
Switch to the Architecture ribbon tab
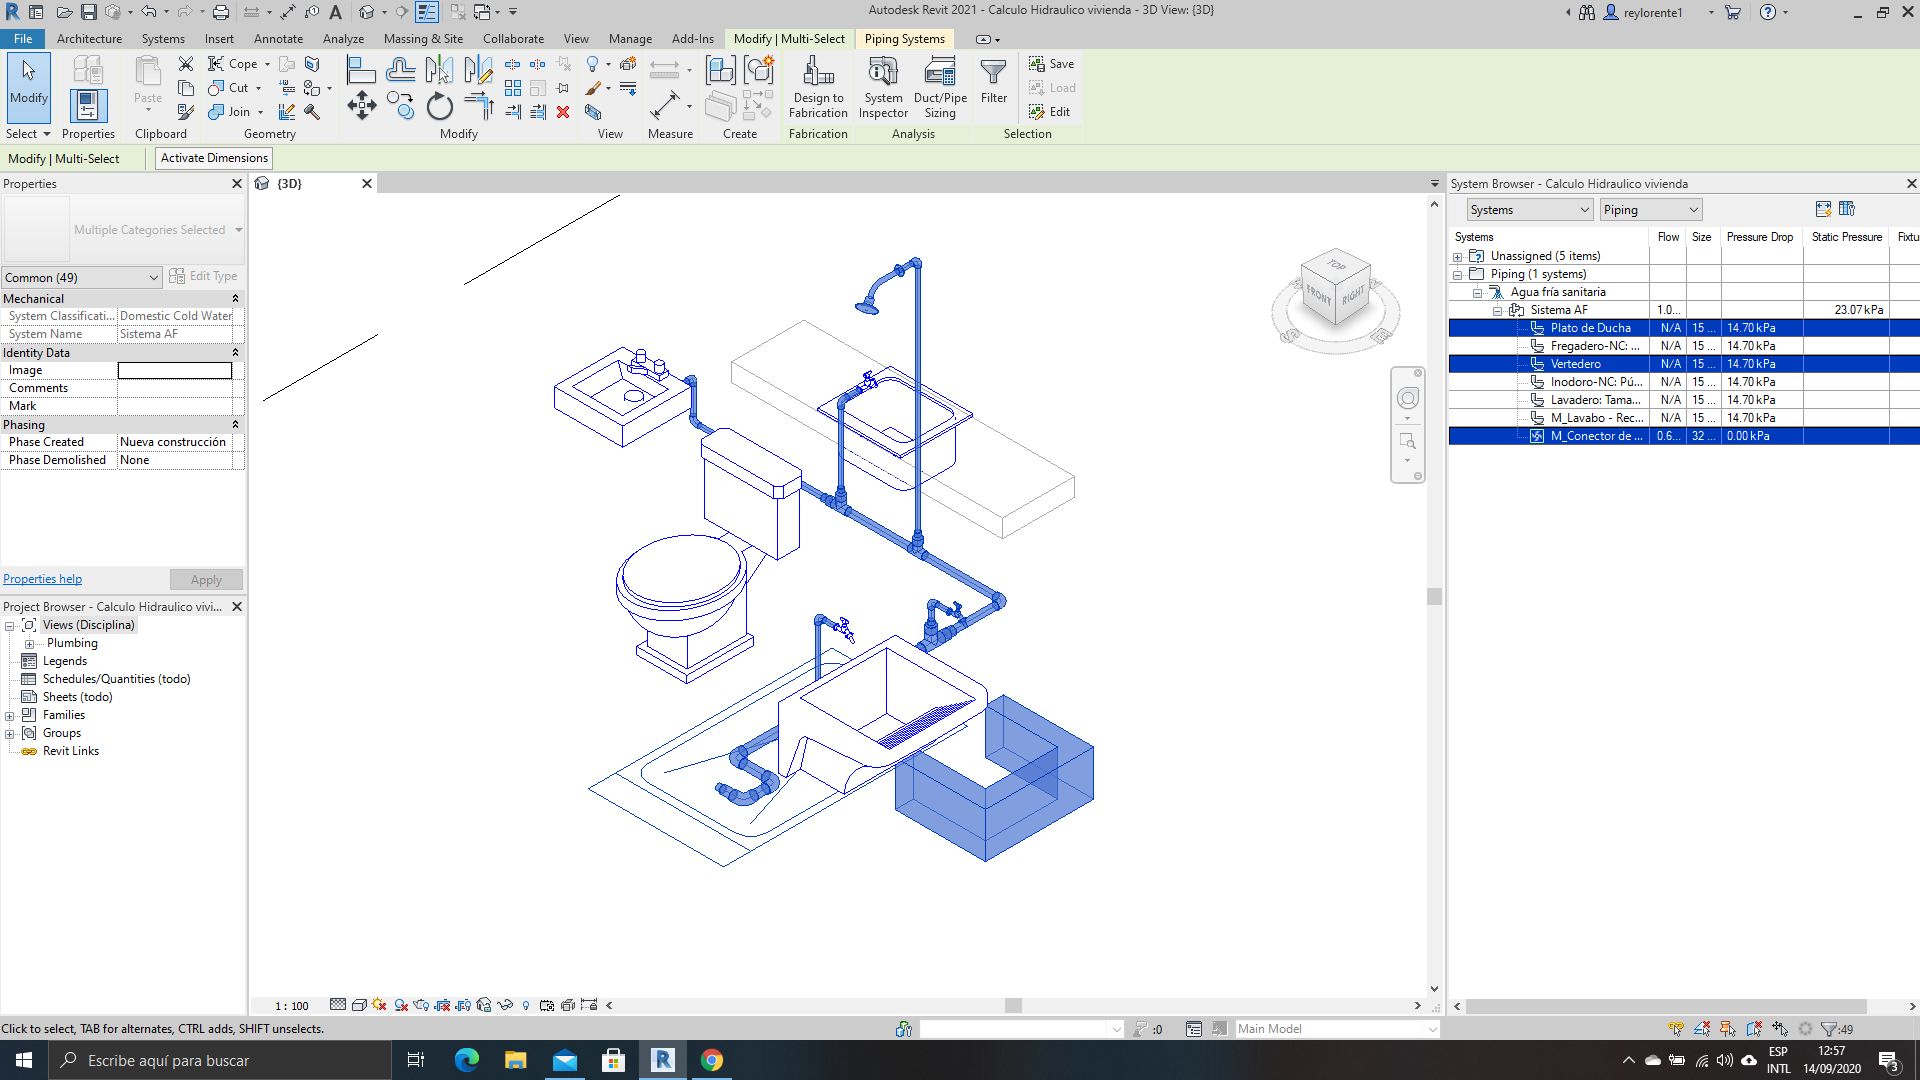(89, 39)
